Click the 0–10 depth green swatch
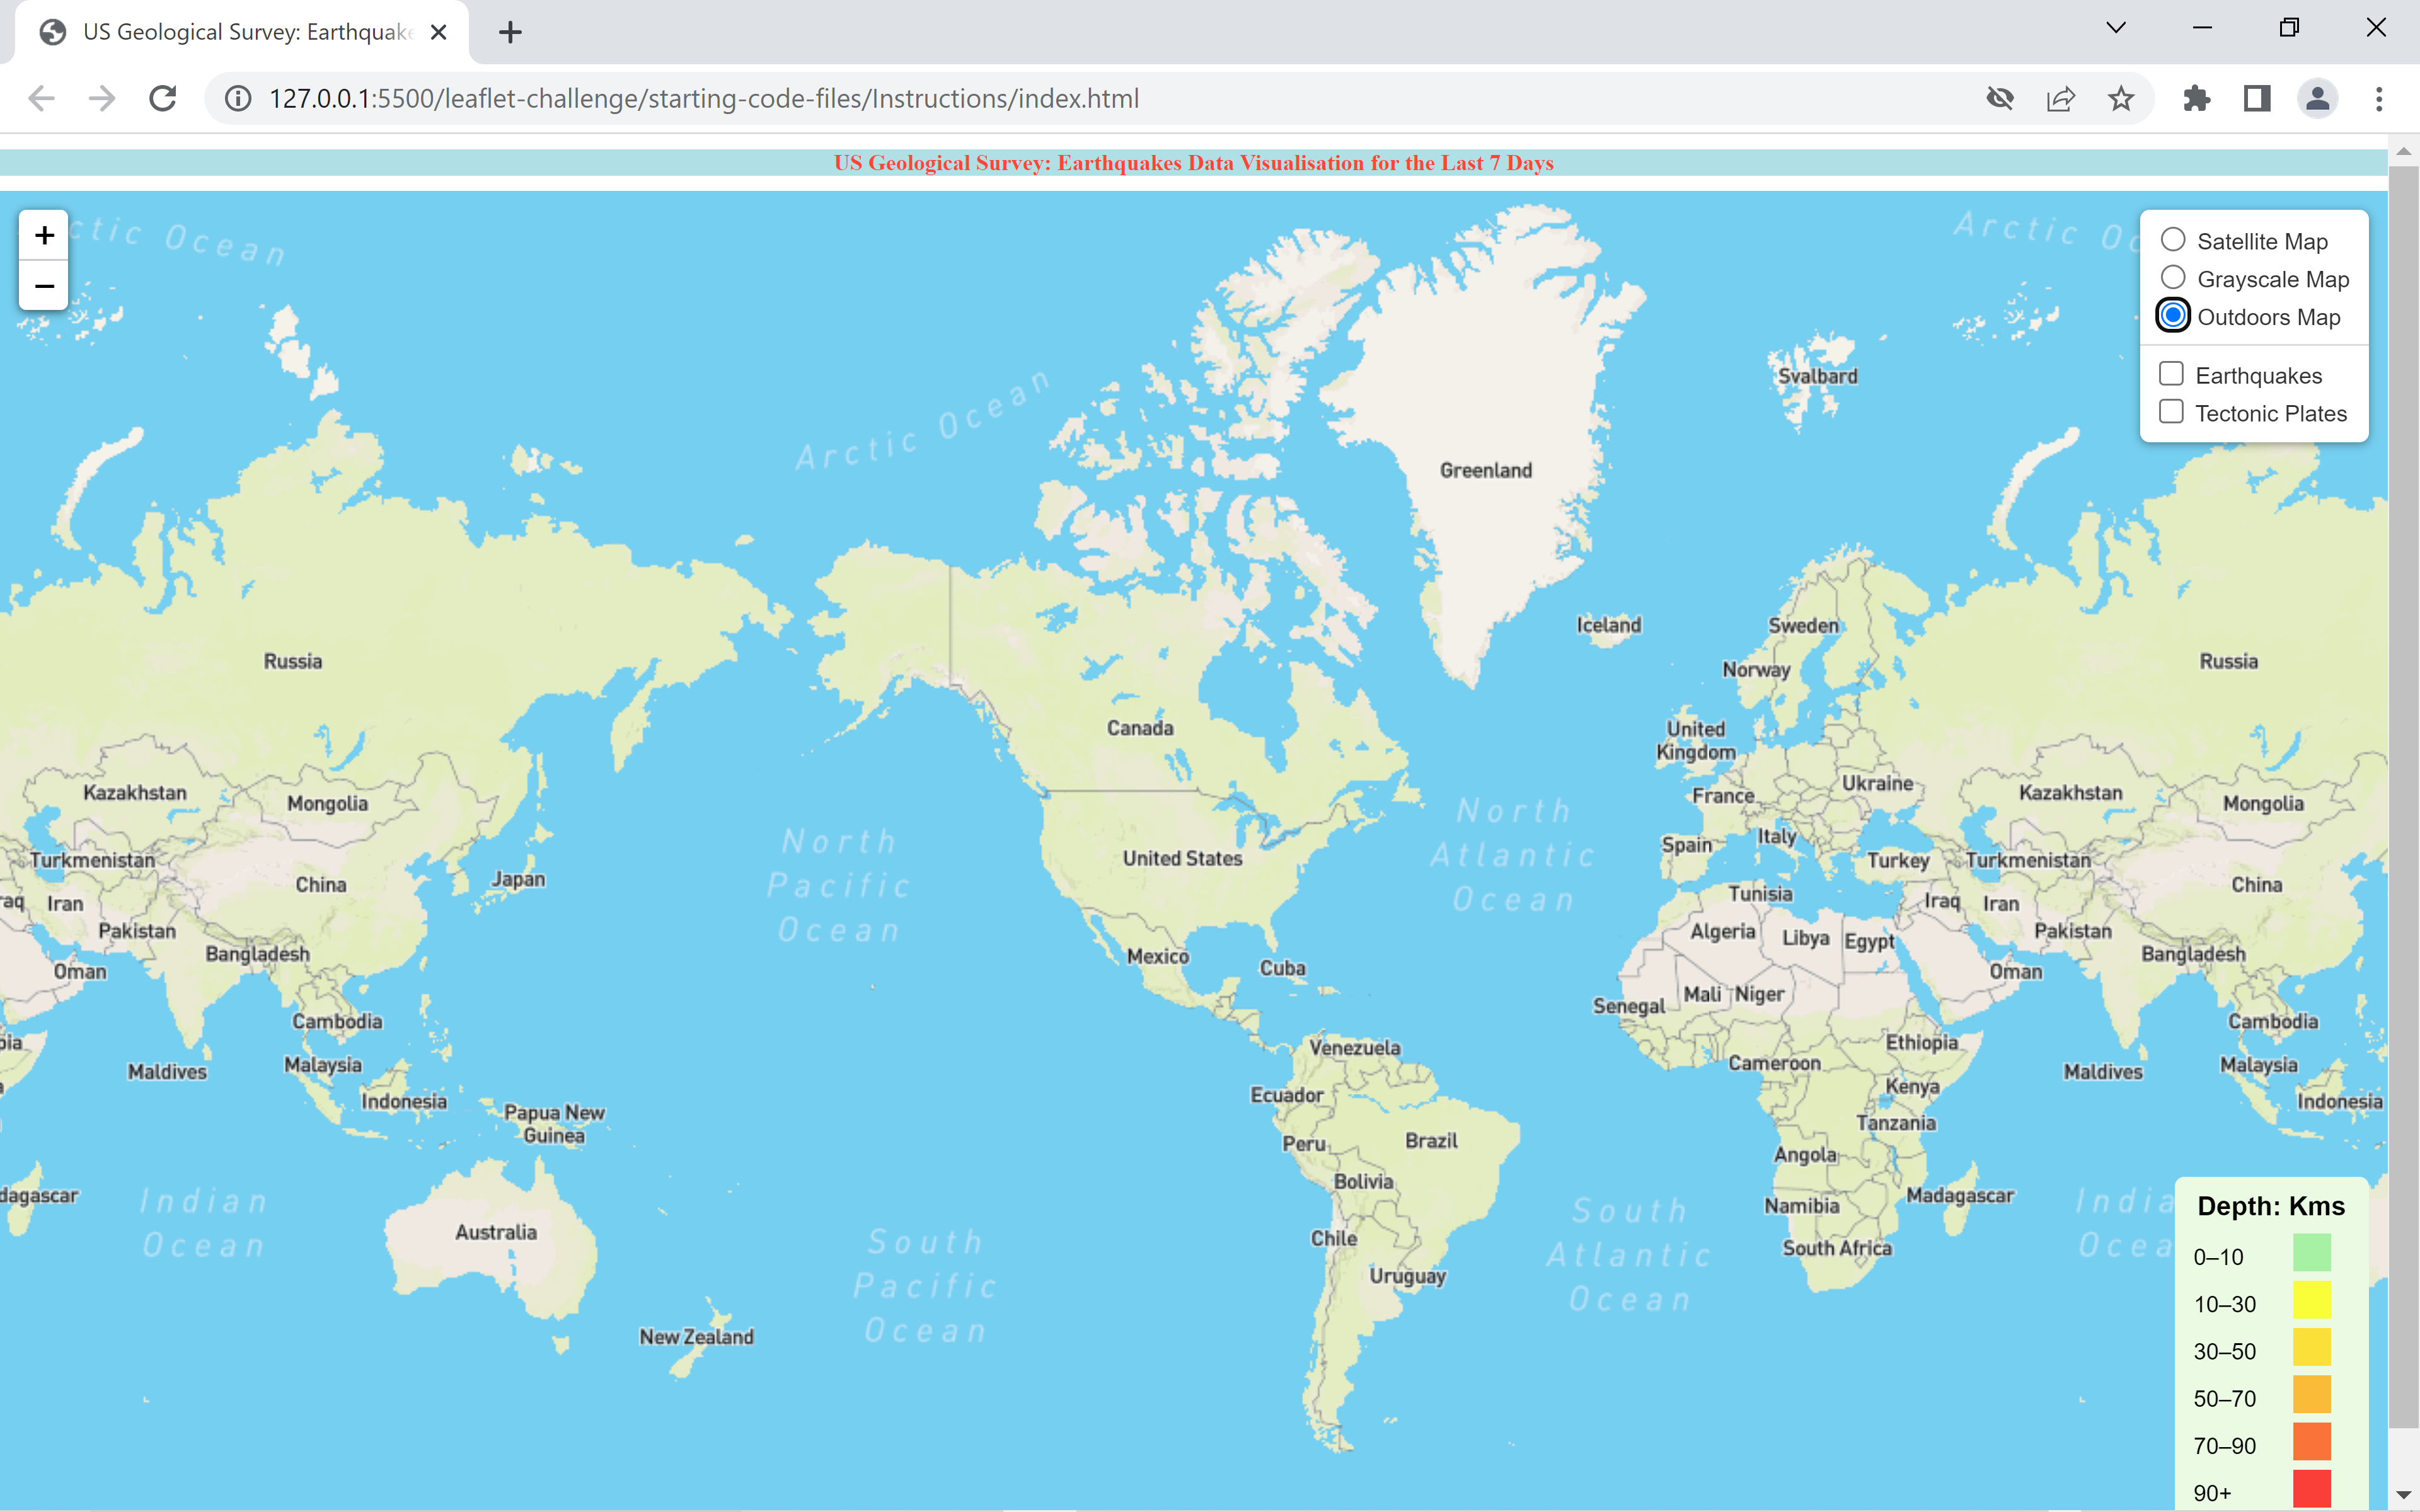Image resolution: width=2420 pixels, height=1512 pixels. click(x=2312, y=1254)
